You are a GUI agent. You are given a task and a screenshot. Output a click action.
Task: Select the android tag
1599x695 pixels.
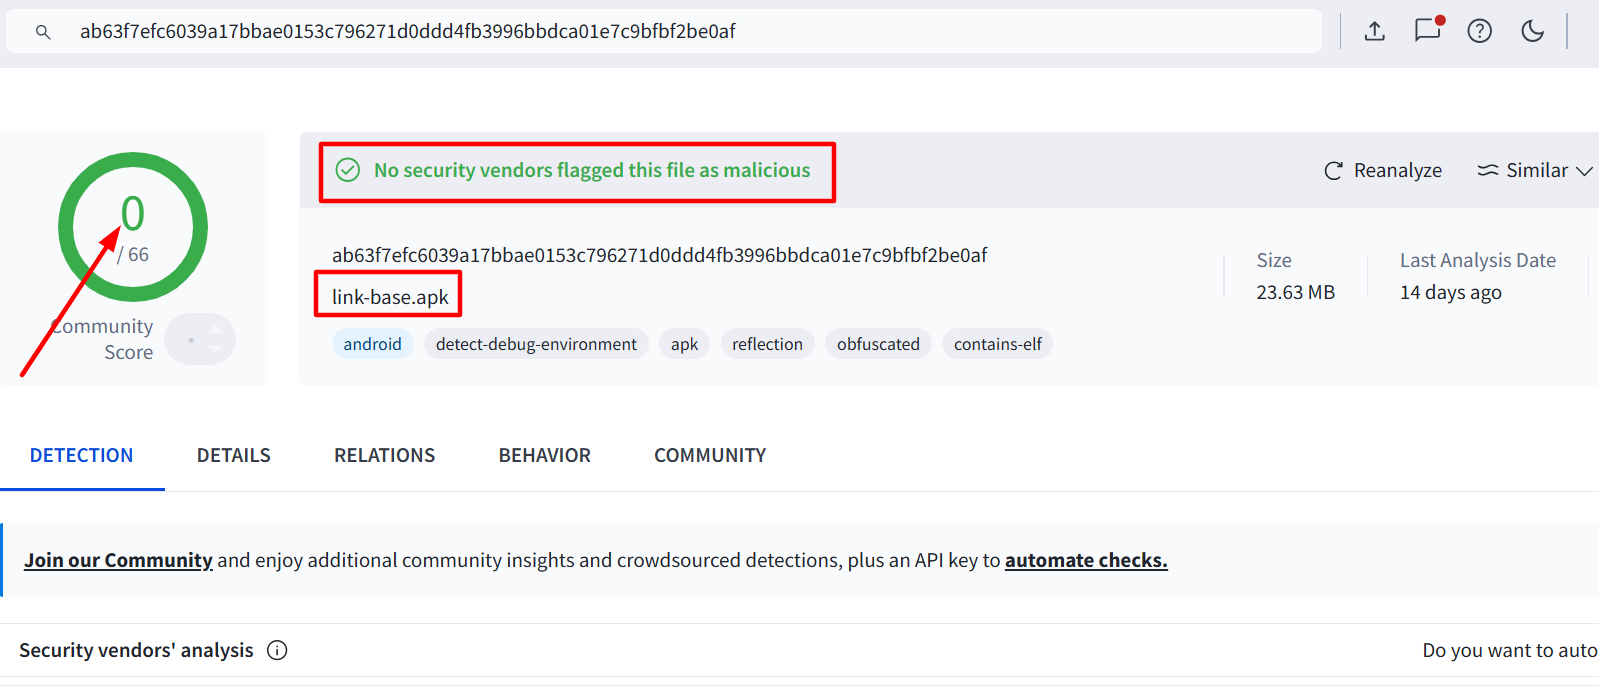click(x=373, y=344)
